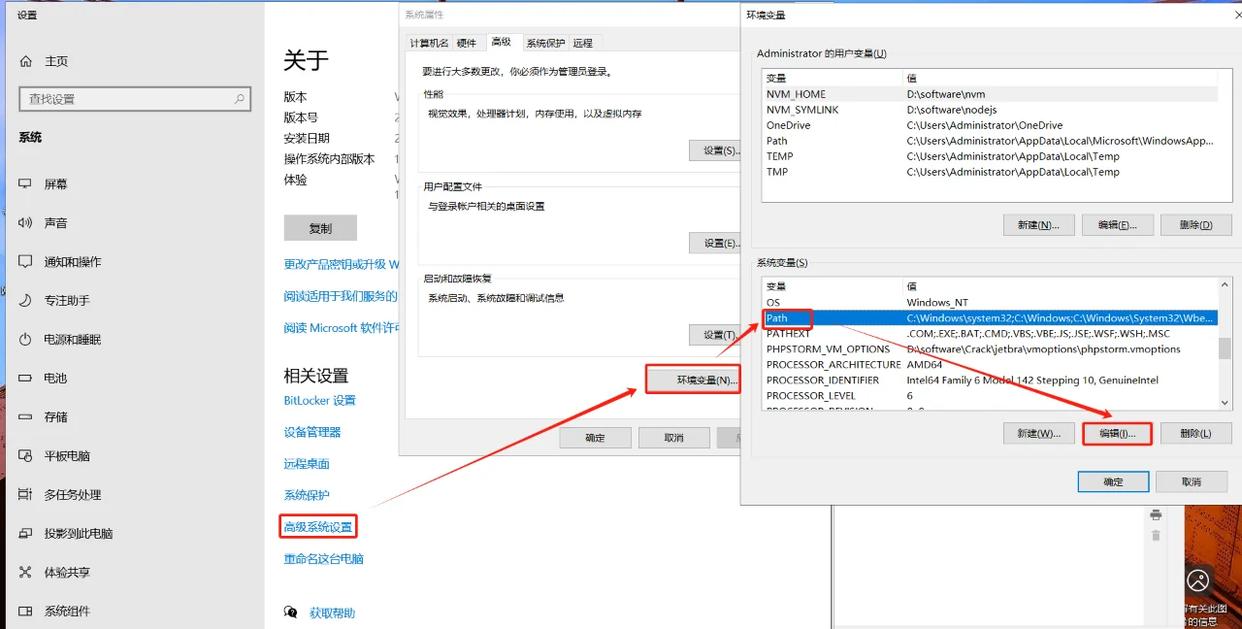
Task: Select 存储 storage in sidebar
Action: pyautogui.click(x=56, y=417)
